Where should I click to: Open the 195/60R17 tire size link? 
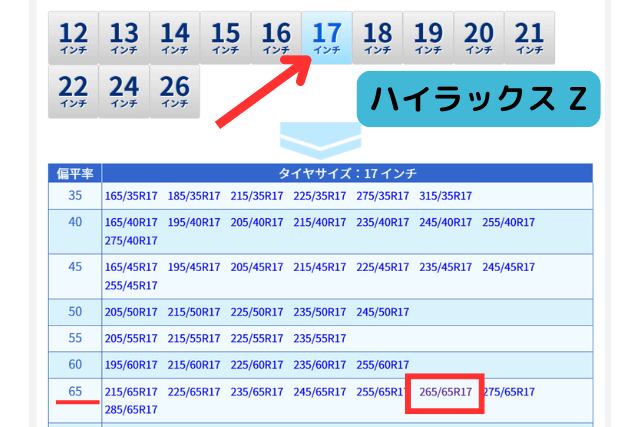[x=130, y=365]
